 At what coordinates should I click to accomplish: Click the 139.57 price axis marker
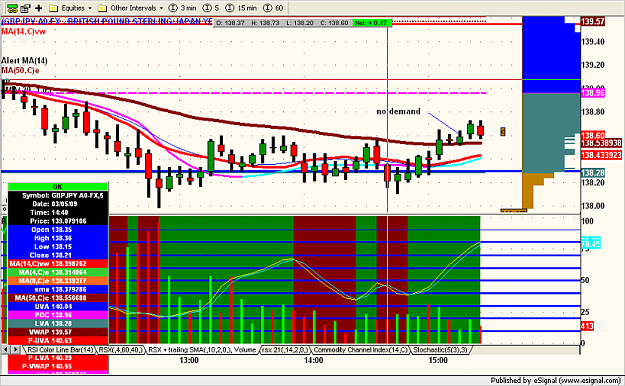[593, 22]
